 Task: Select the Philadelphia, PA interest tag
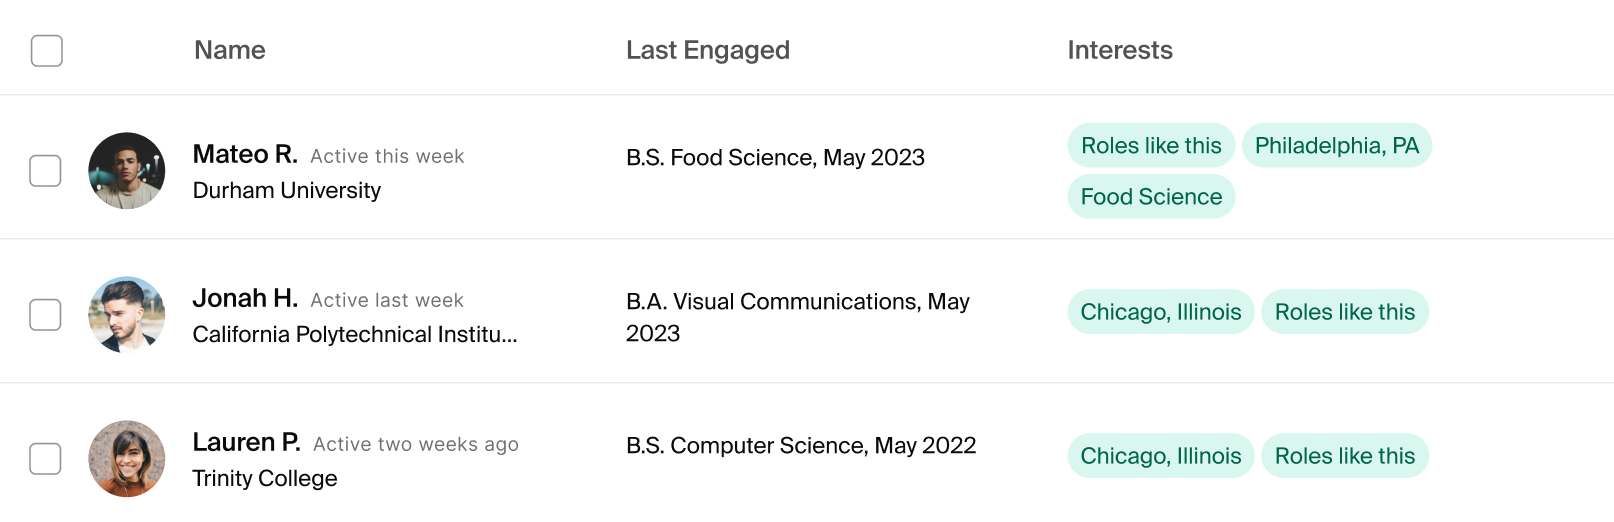pyautogui.click(x=1336, y=146)
